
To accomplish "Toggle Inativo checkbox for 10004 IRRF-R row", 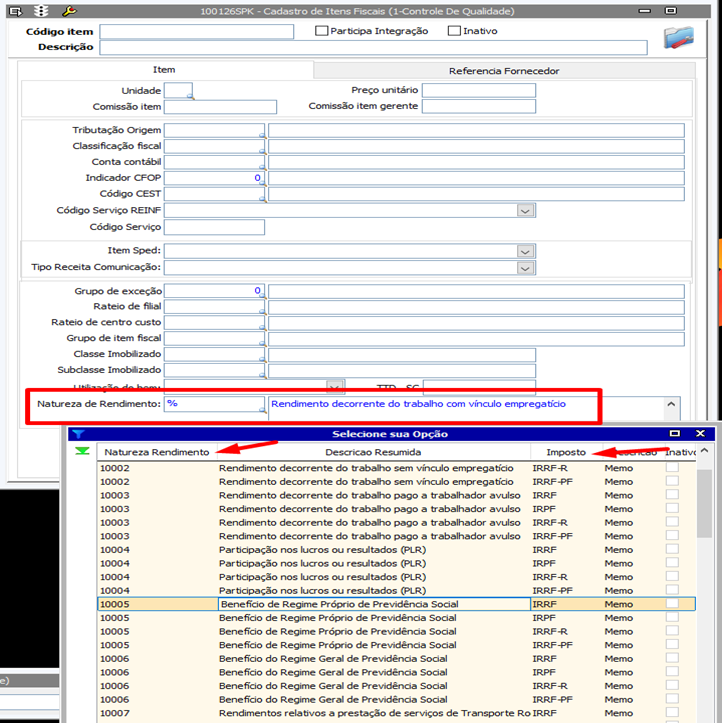I will point(672,576).
